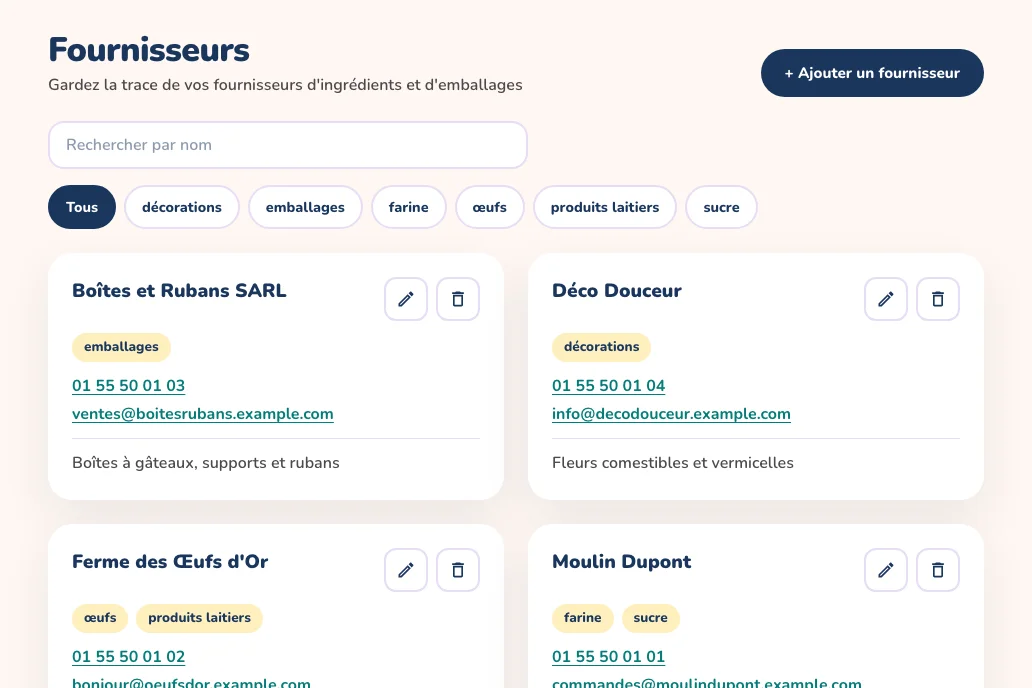The image size is (1032, 688).
Task: Edit the Déco Douceur supplier
Action: (886, 299)
